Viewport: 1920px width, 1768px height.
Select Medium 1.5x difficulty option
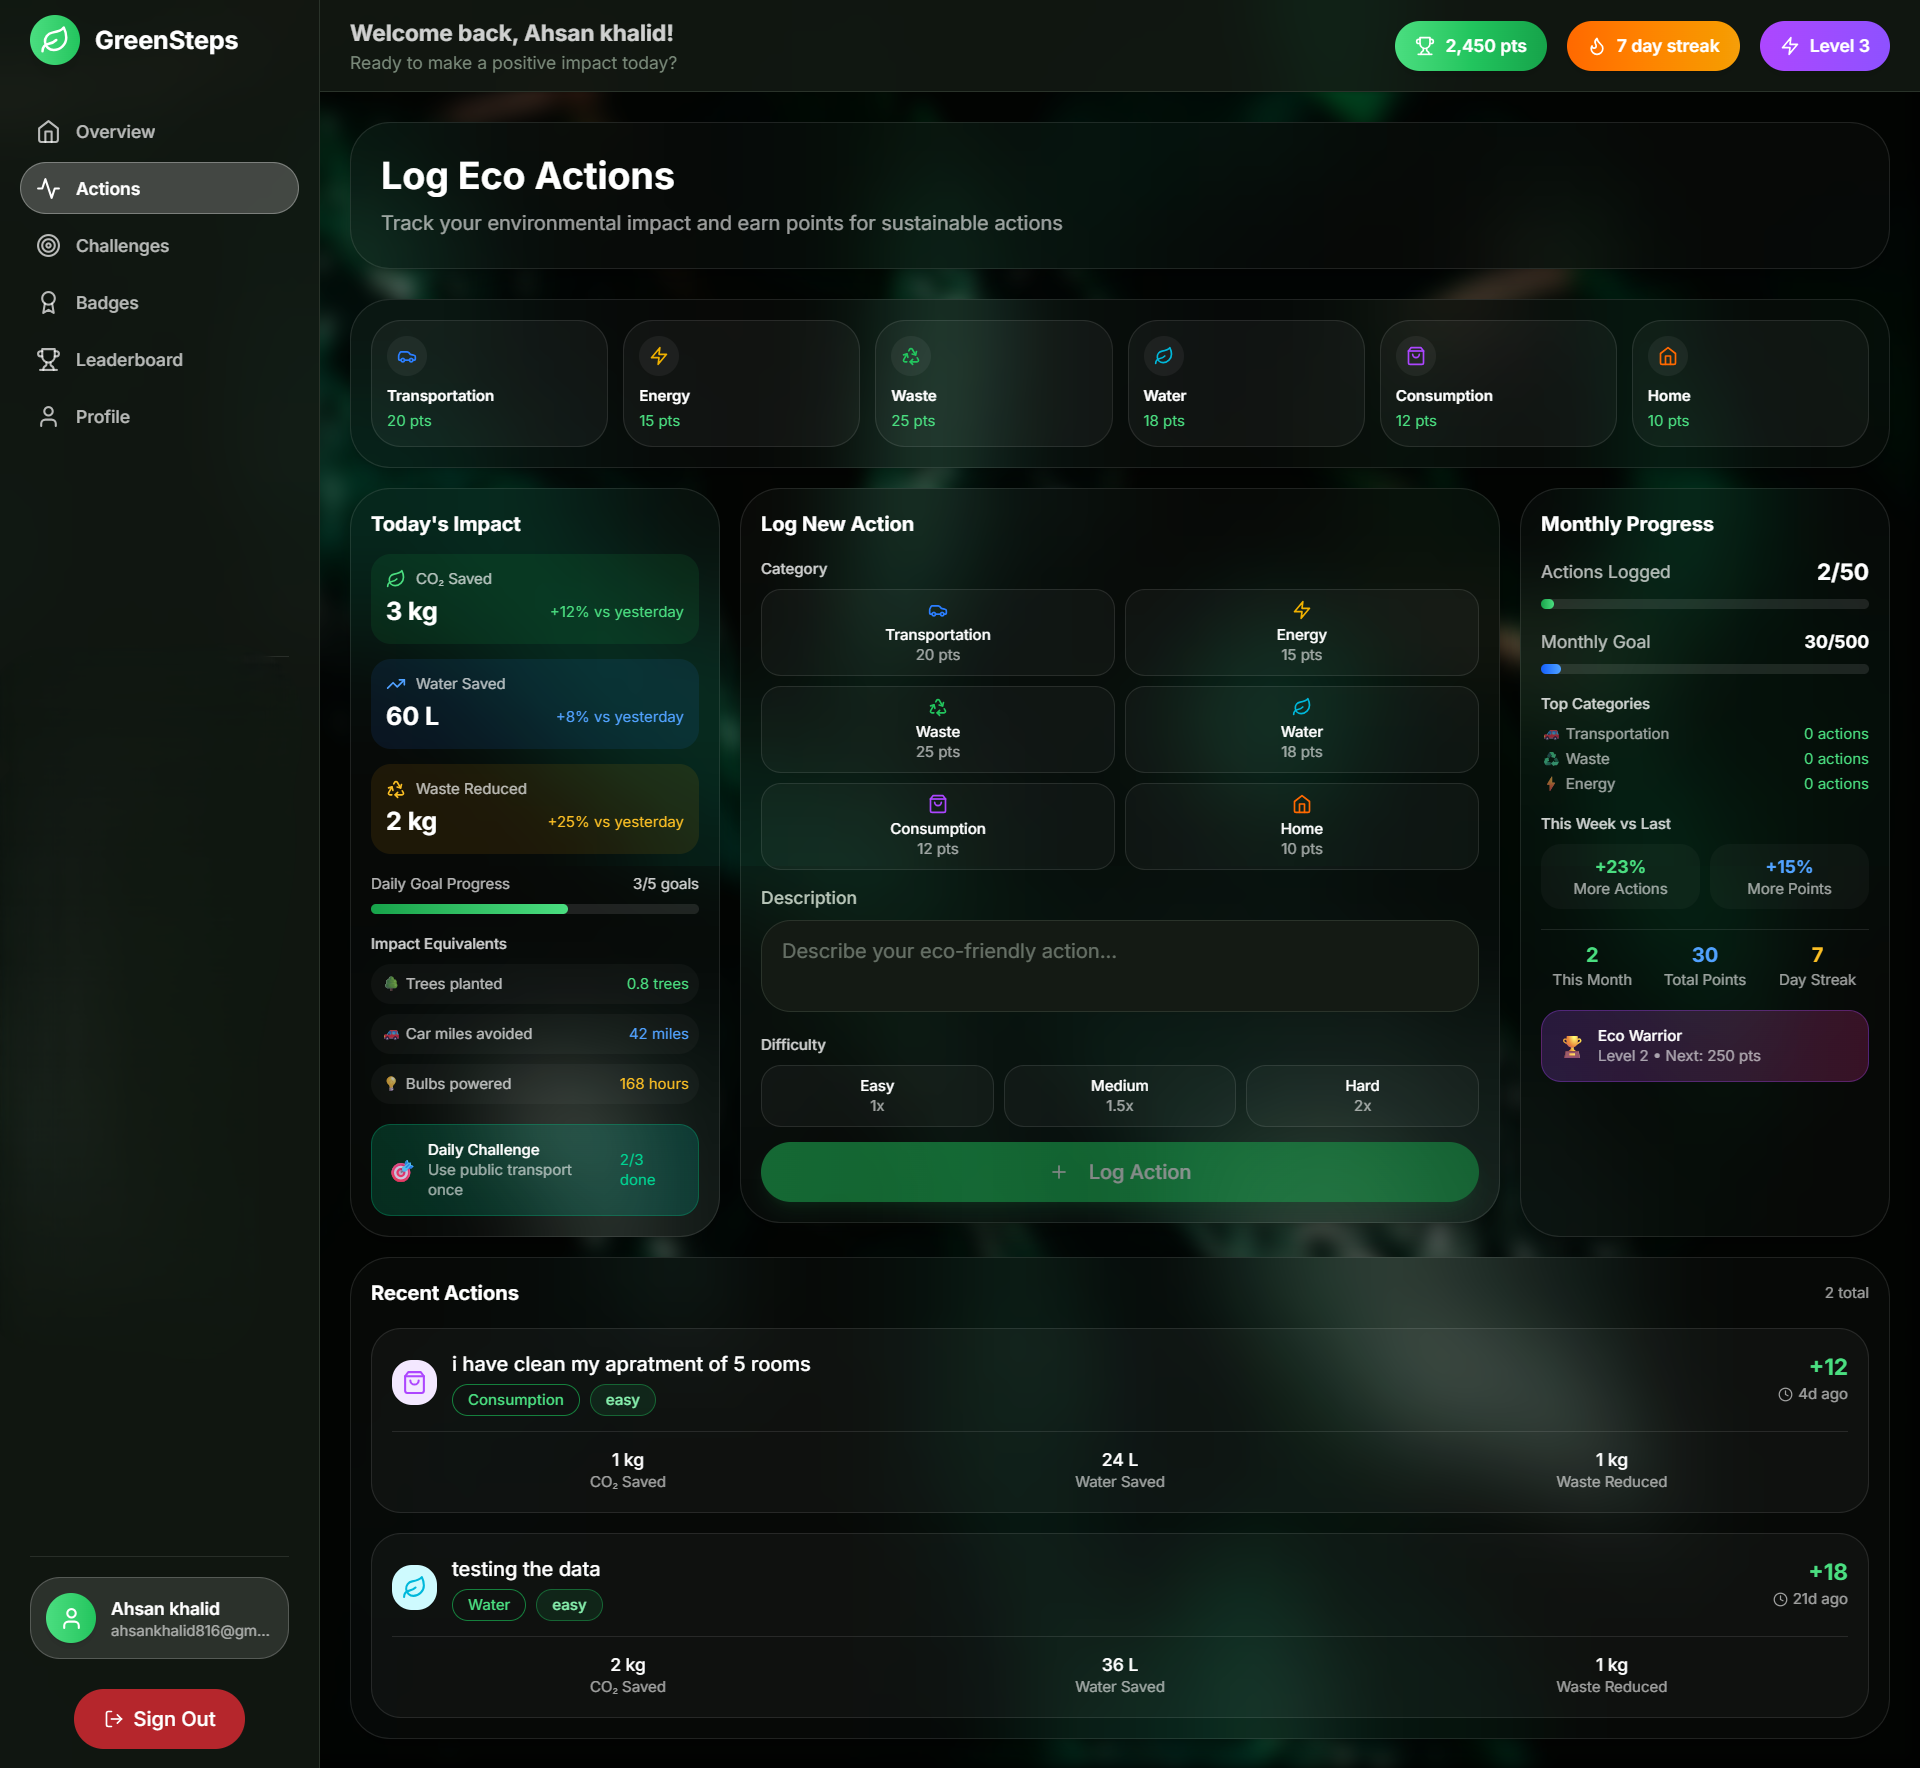[1119, 1095]
